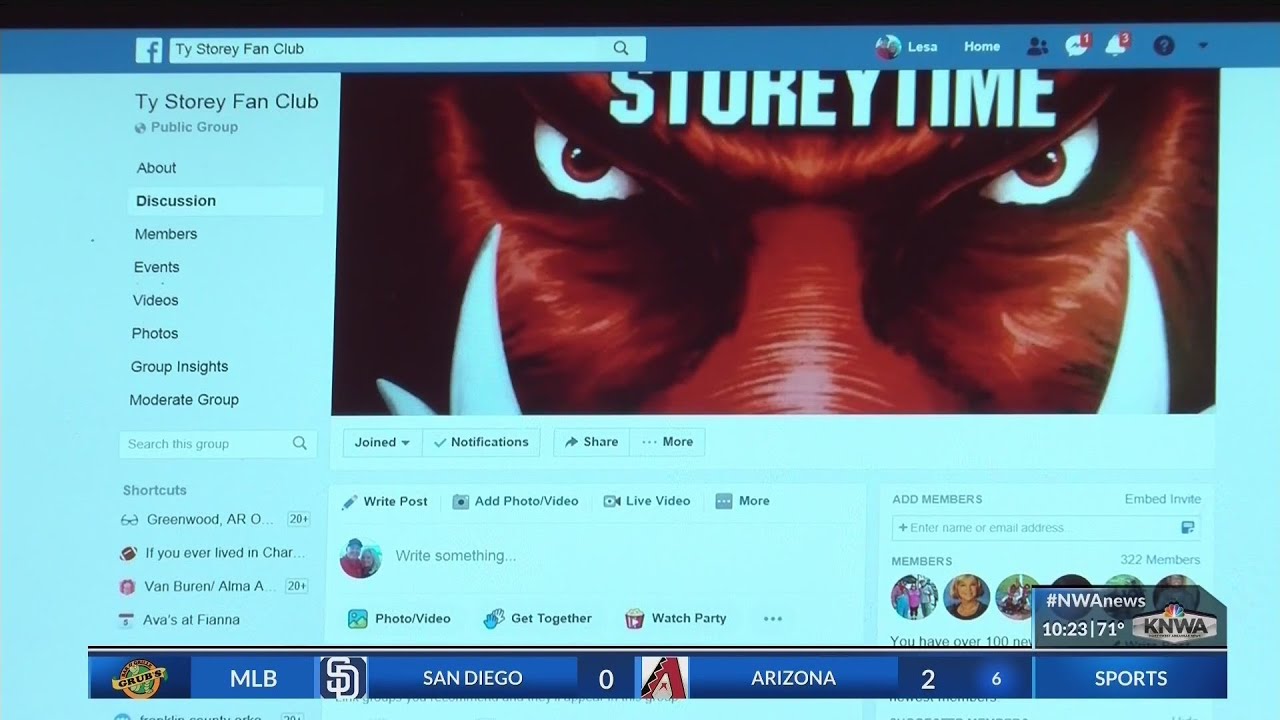Click inside the Ty Storey Fan Club search field
The width and height of the screenshot is (1280, 720).
click(407, 49)
